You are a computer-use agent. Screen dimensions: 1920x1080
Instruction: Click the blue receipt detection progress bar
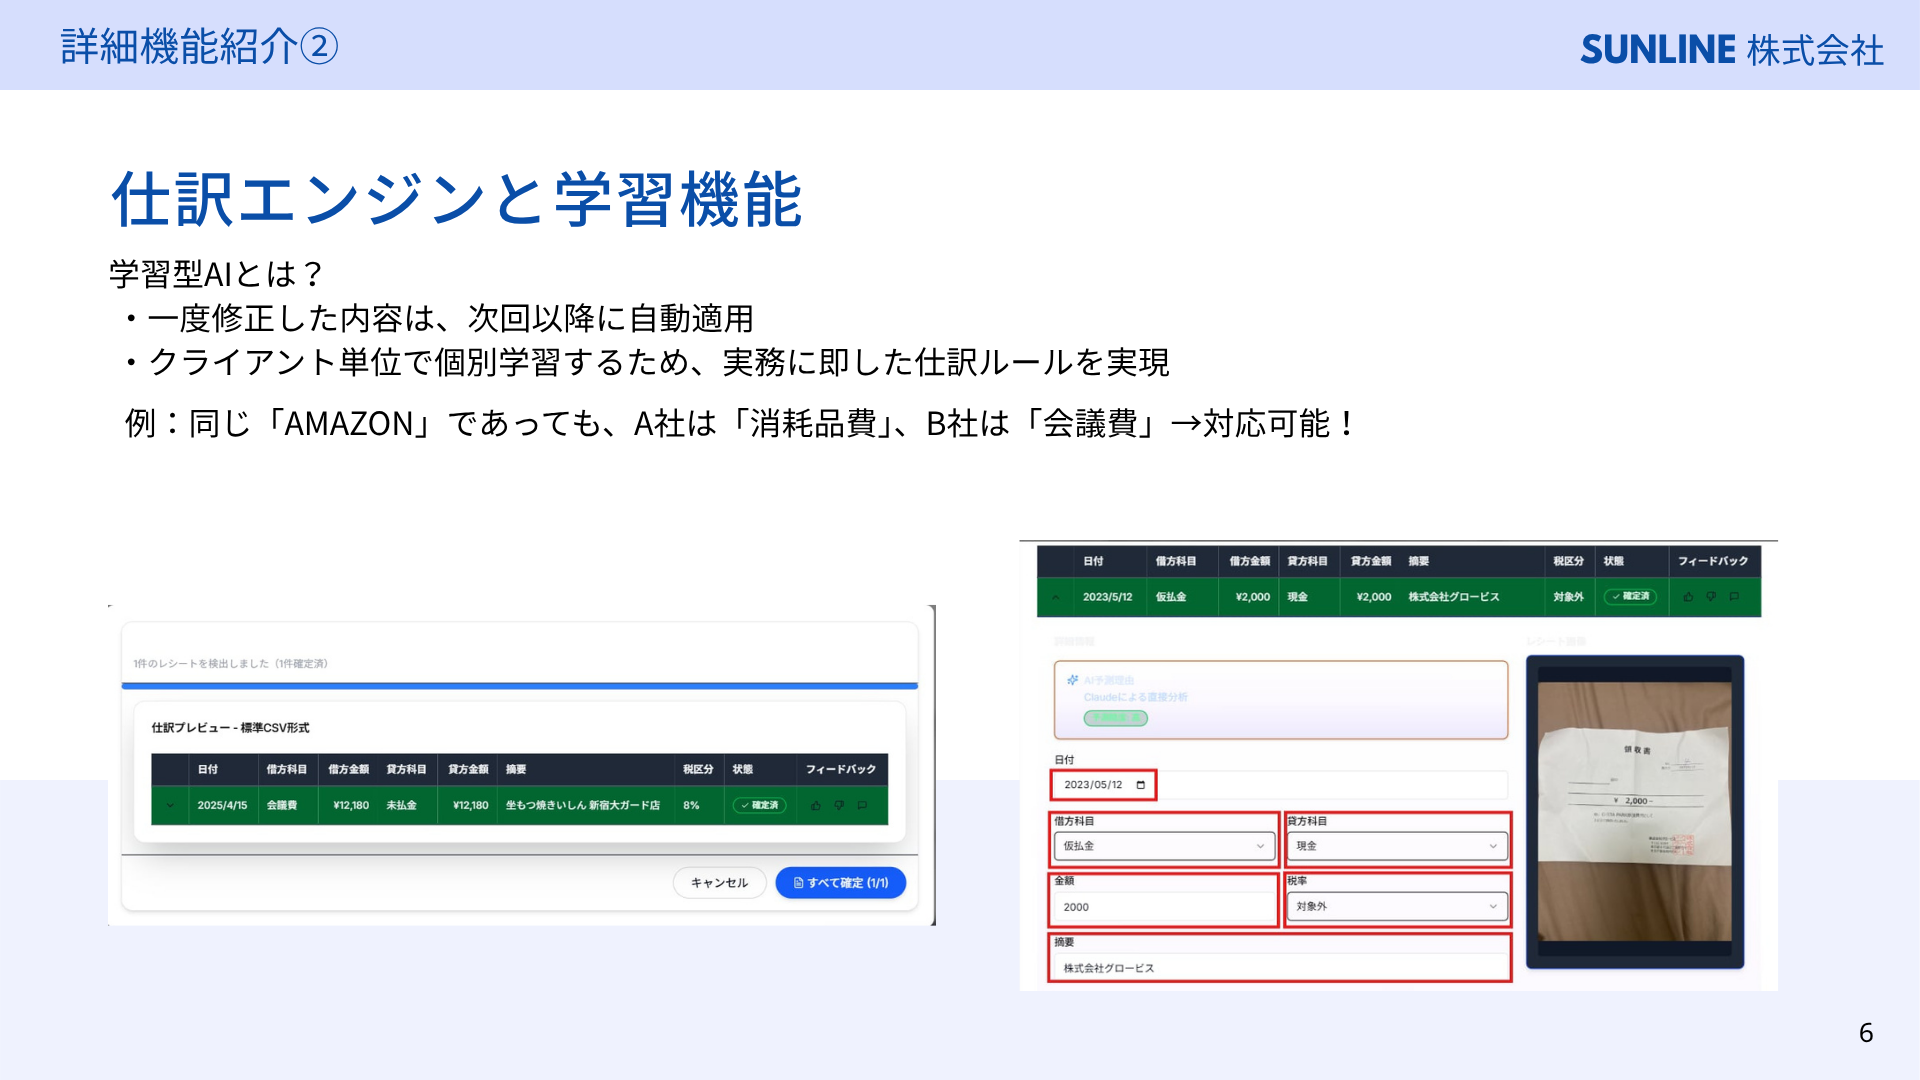point(520,686)
